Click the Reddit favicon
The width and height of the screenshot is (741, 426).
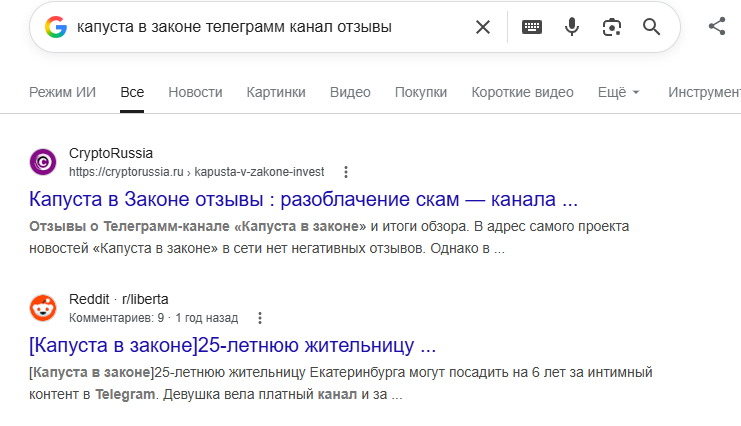(x=43, y=308)
